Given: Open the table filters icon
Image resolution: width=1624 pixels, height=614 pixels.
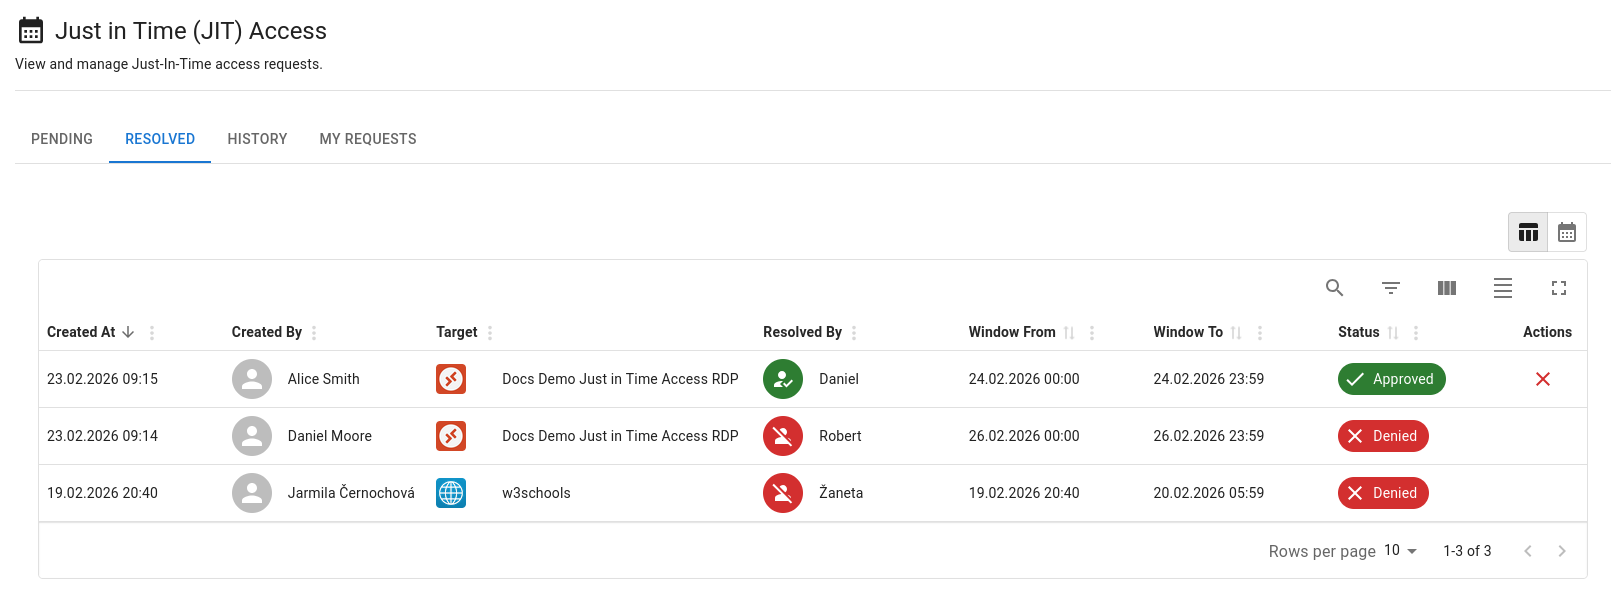Looking at the screenshot, I should [x=1390, y=288].
